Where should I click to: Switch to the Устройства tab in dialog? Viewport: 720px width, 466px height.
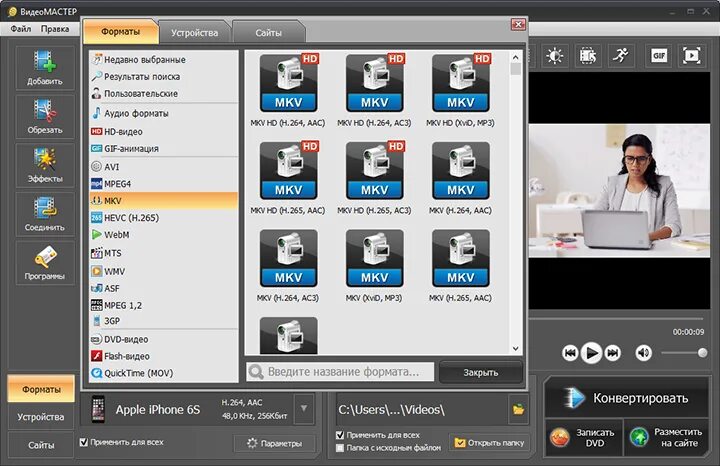pos(194,33)
